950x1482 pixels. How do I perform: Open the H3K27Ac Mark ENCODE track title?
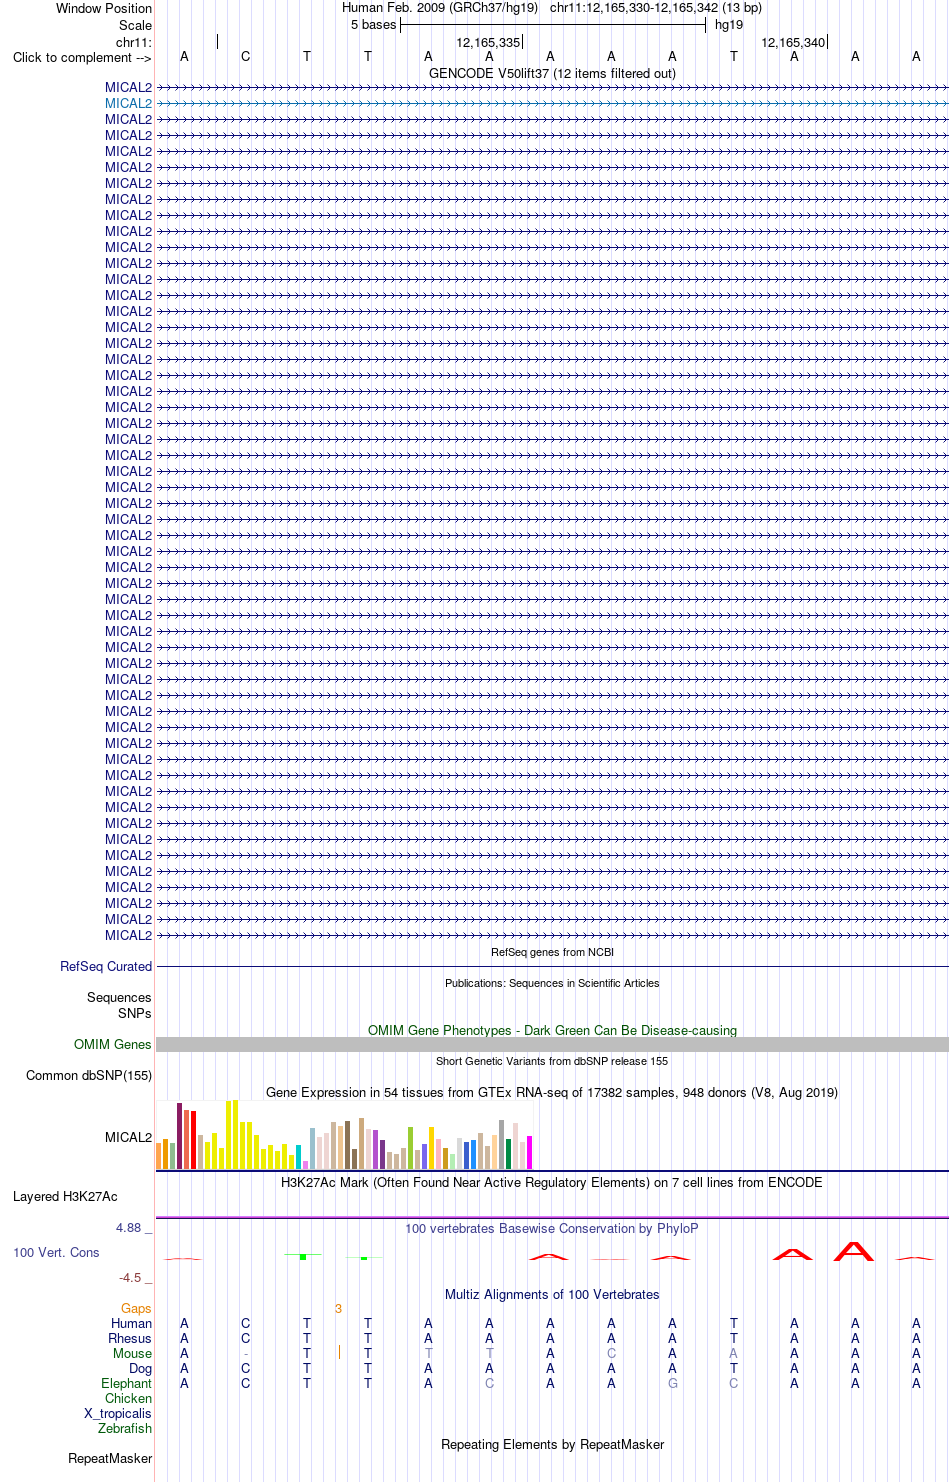[x=552, y=1182]
